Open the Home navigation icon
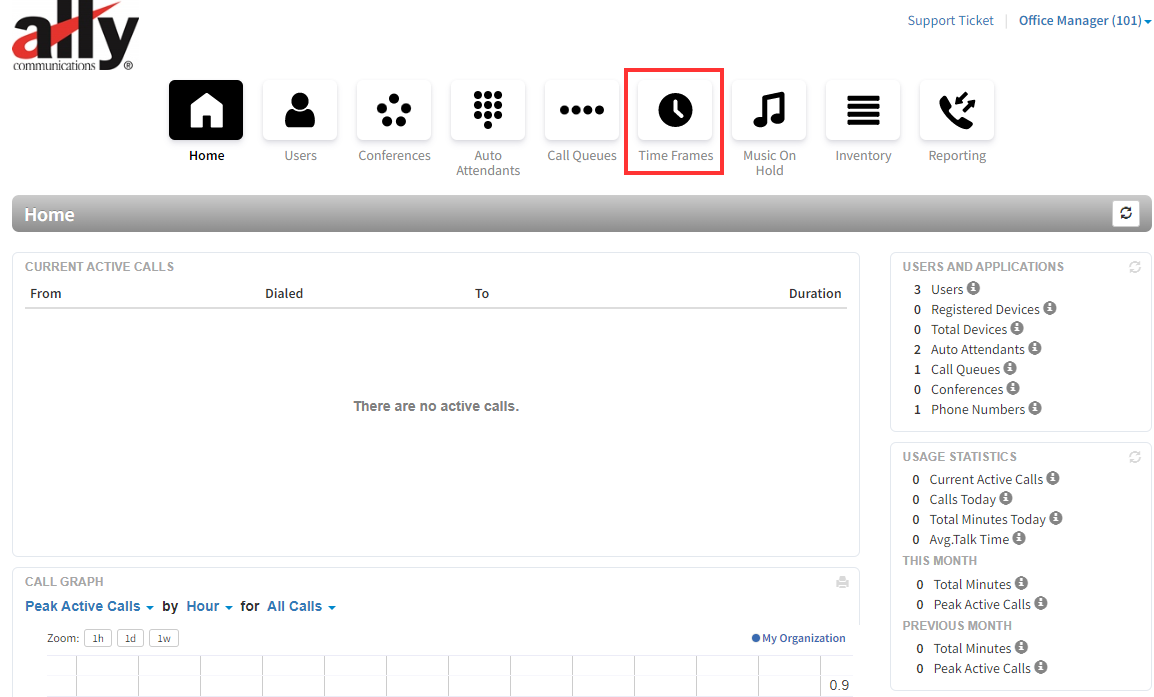The height and width of the screenshot is (697, 1154). (x=206, y=110)
